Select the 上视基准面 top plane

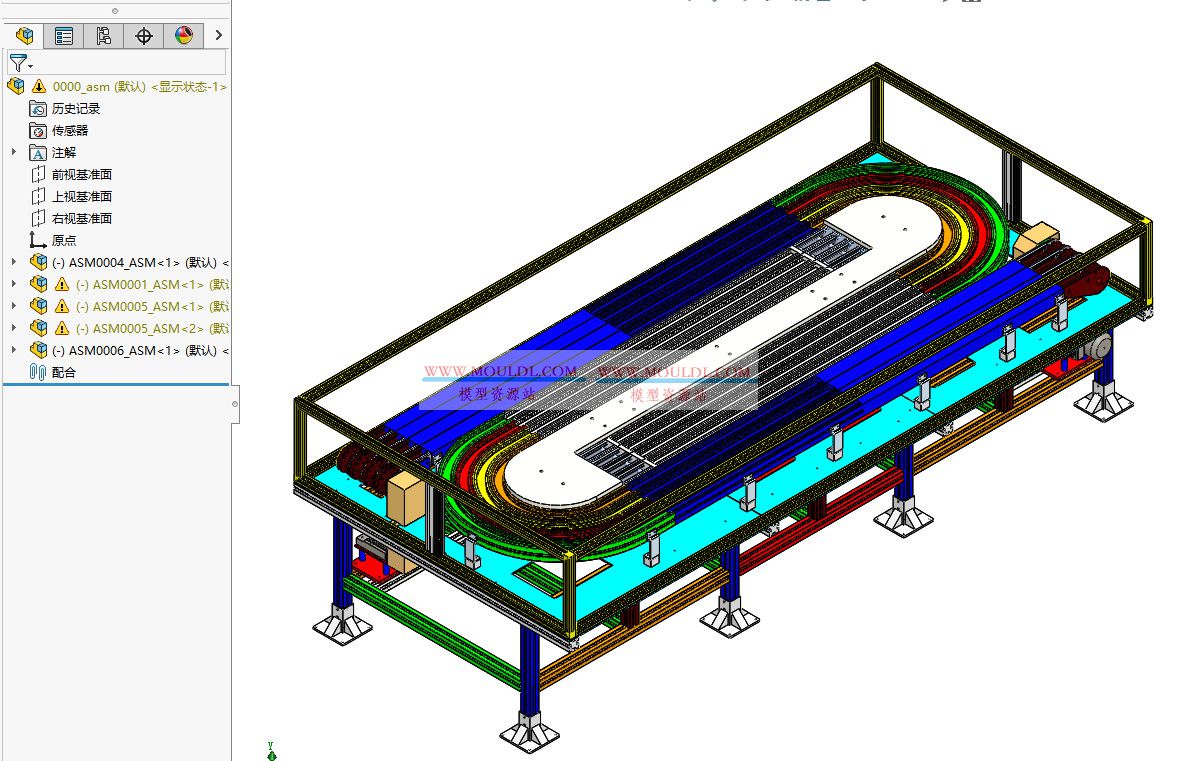(x=81, y=197)
